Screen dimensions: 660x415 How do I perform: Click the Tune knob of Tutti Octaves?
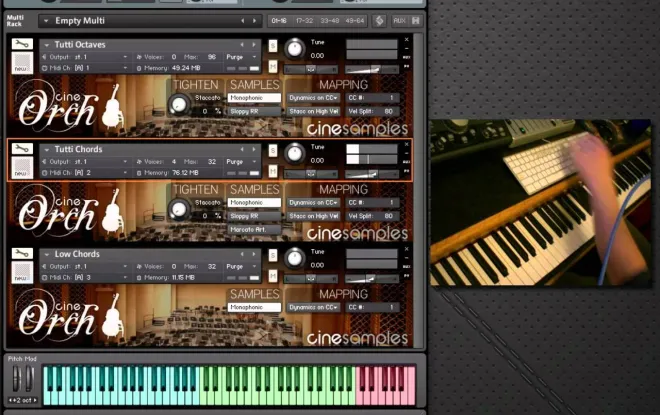(295, 48)
